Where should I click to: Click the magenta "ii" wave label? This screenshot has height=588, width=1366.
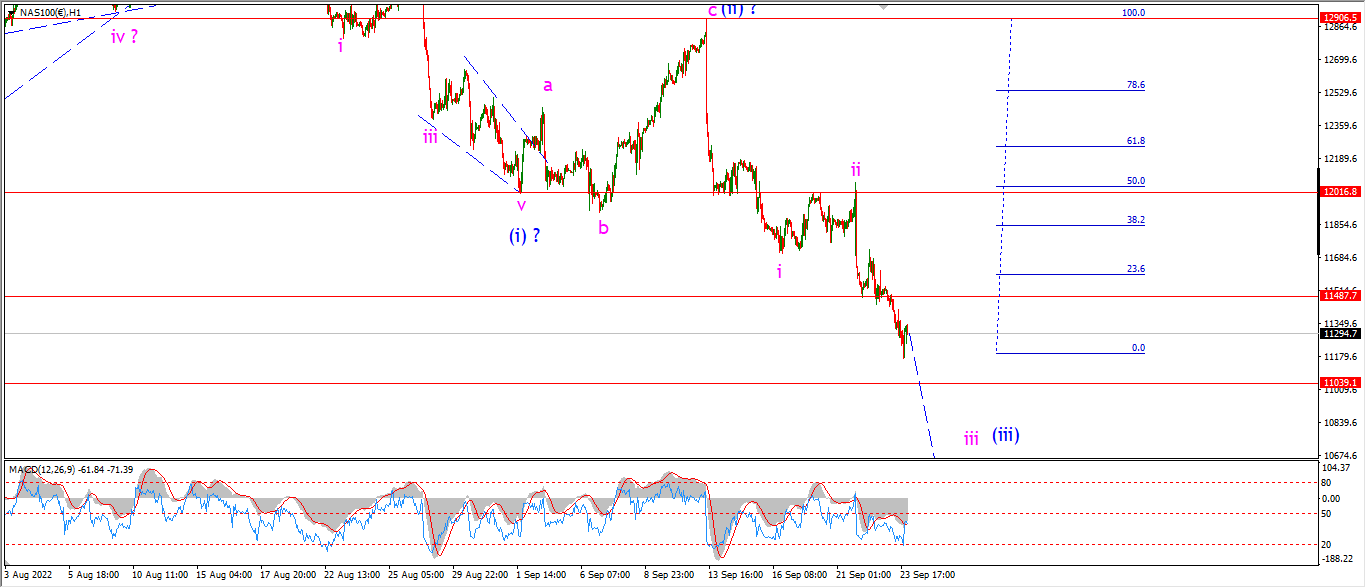857,168
